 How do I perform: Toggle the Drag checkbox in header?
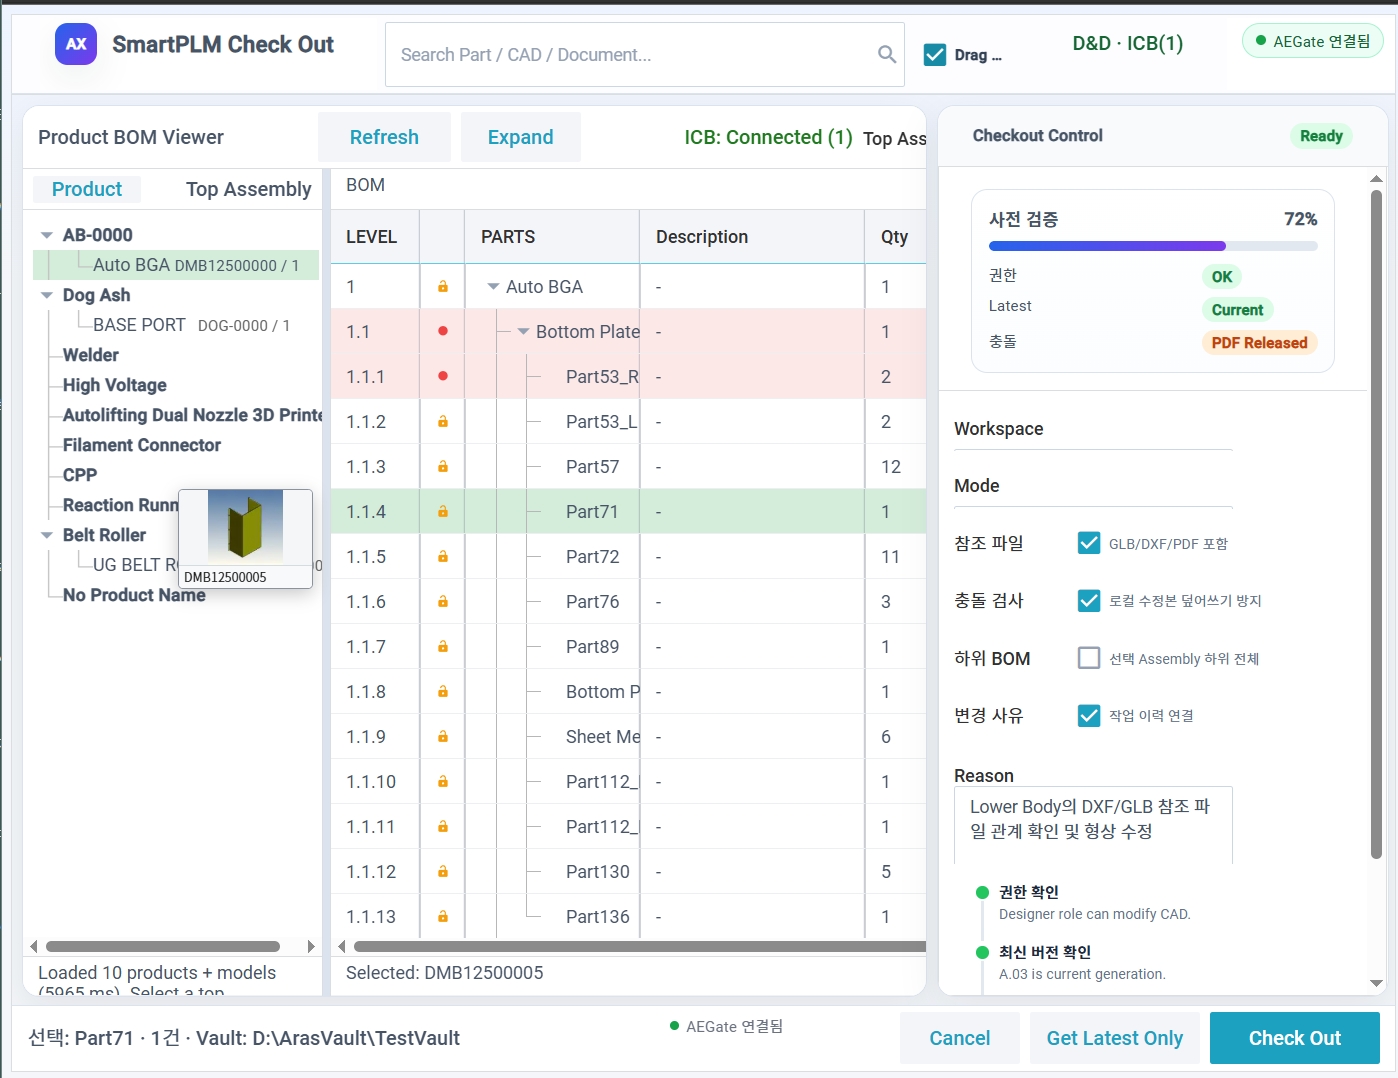[x=935, y=55]
